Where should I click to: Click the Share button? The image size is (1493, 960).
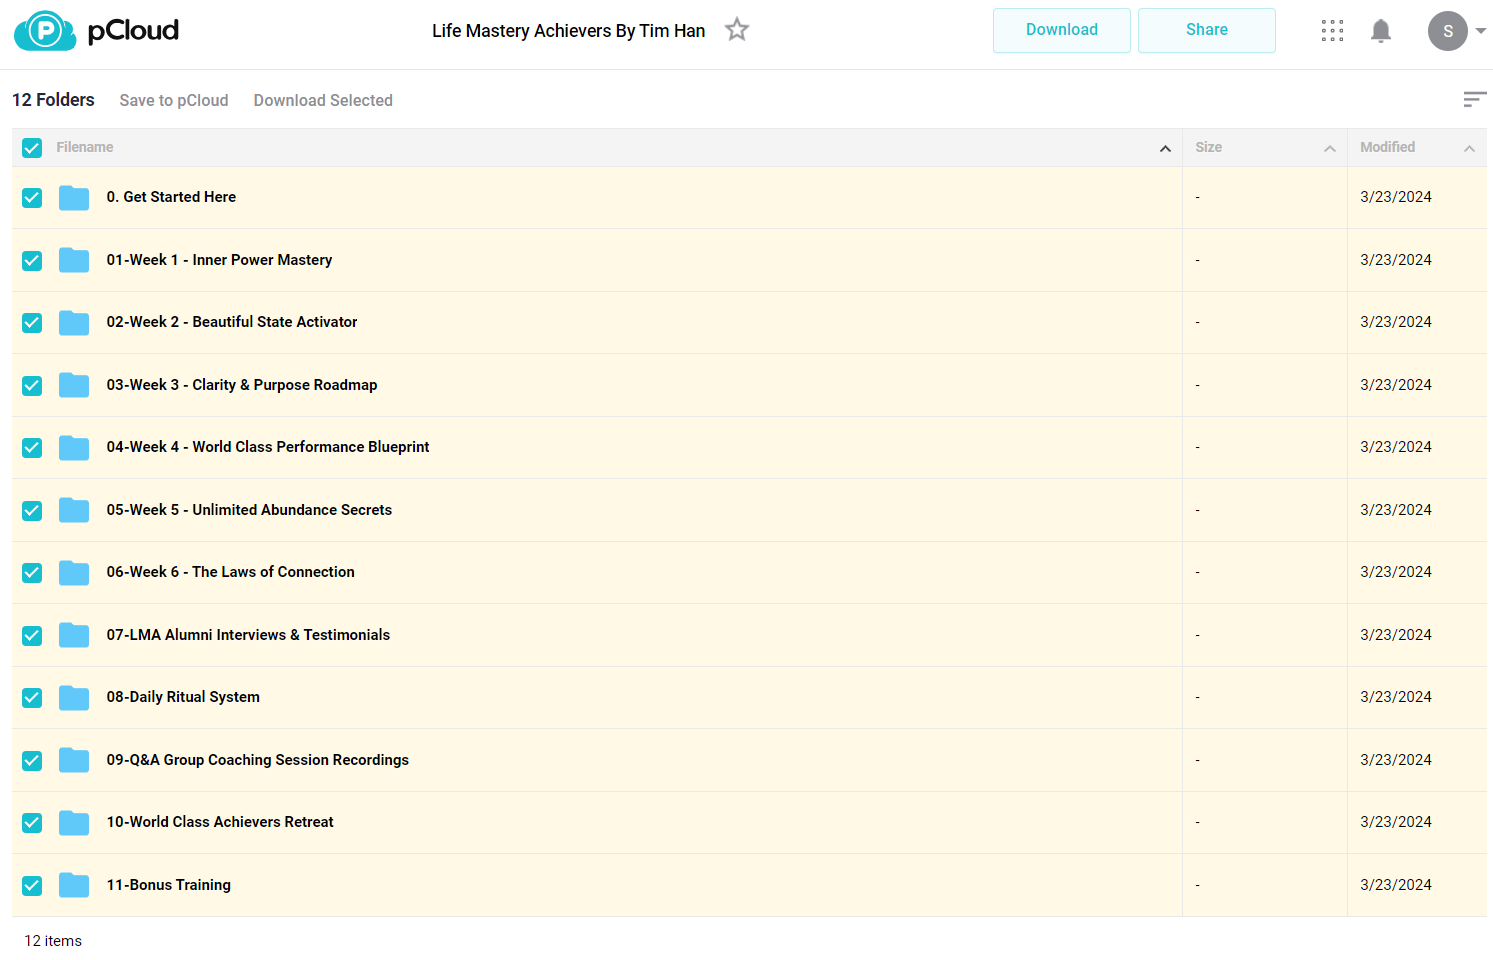point(1207,30)
